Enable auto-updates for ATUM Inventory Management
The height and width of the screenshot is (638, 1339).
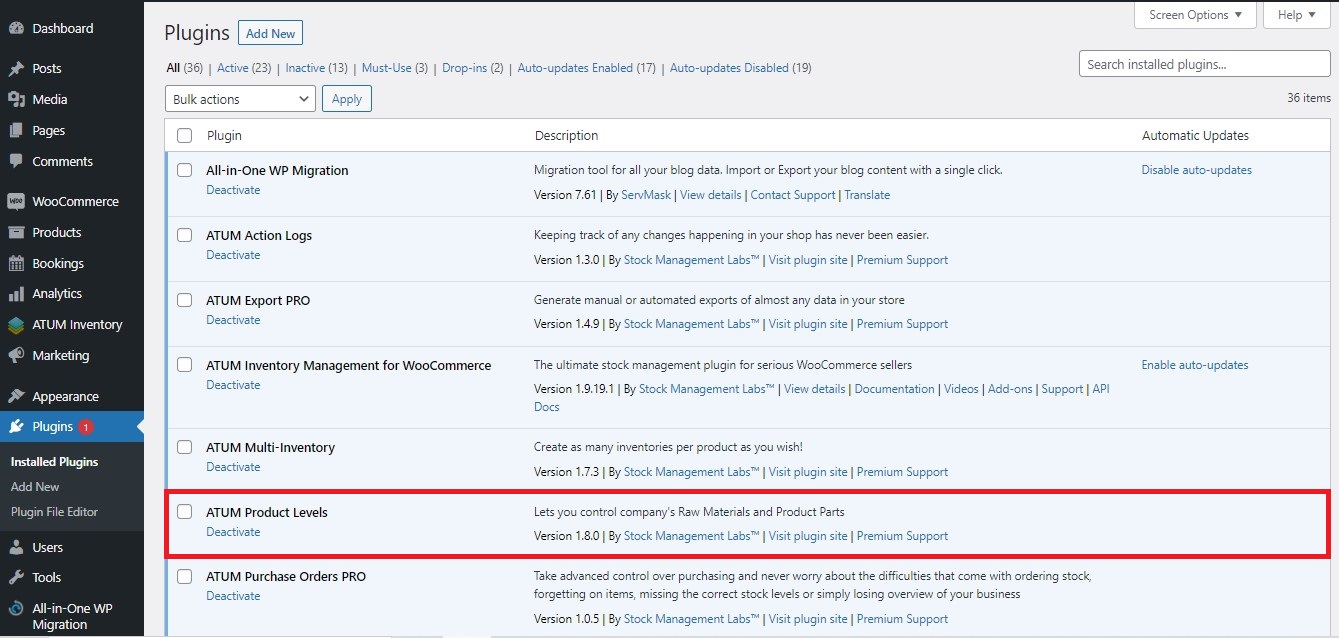1195,365
